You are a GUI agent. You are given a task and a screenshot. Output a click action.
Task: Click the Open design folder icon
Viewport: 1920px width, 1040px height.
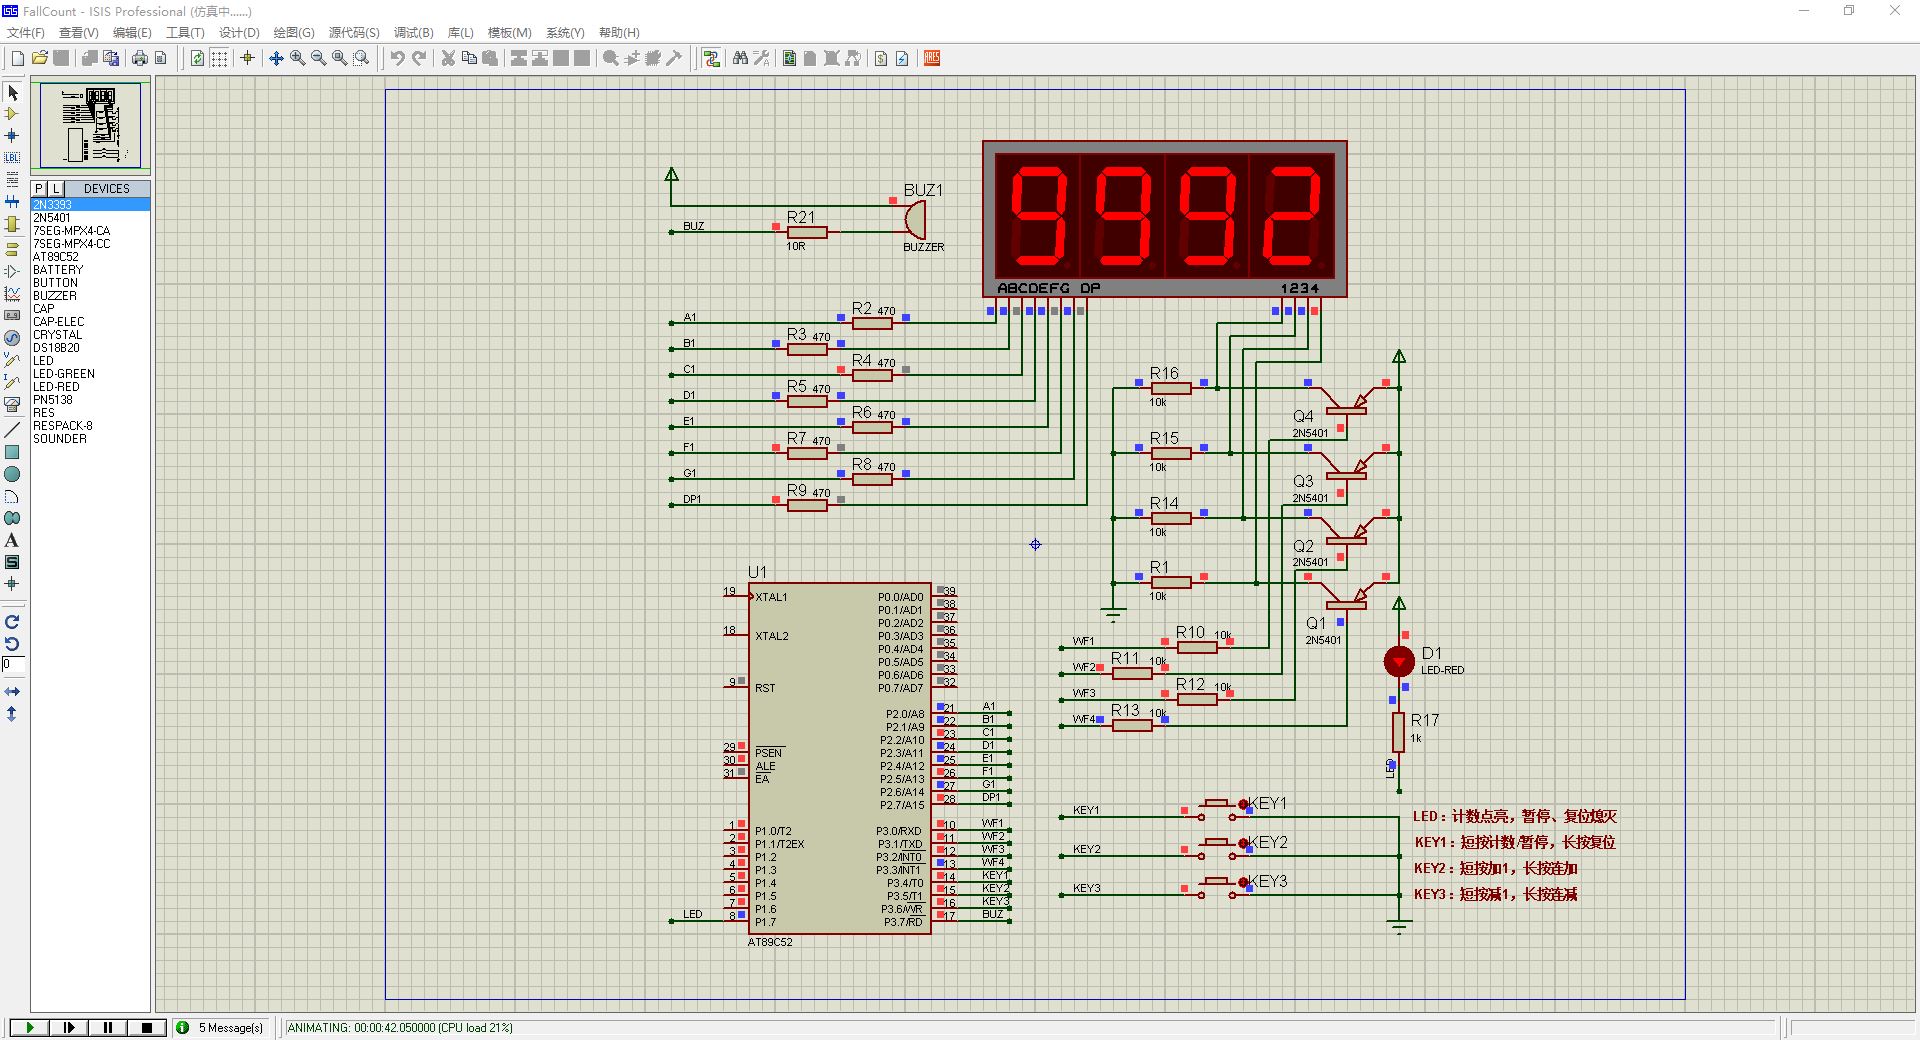39,58
